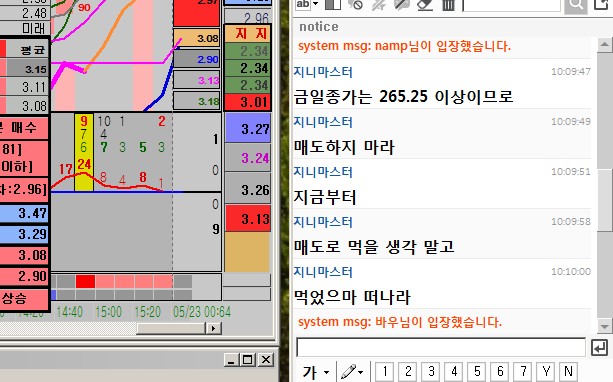Click quick-reply button N
The width and height of the screenshot is (613, 382).
coord(569,371)
